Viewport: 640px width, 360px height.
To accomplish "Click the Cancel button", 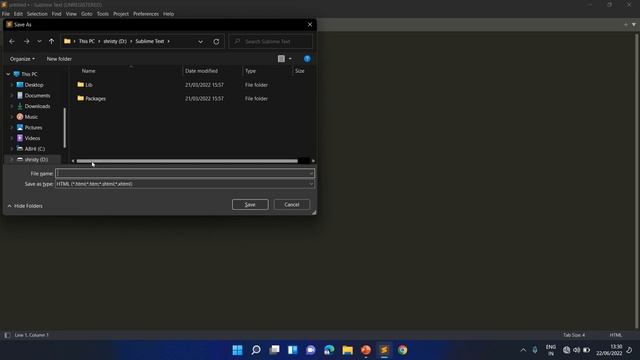I will [292, 204].
